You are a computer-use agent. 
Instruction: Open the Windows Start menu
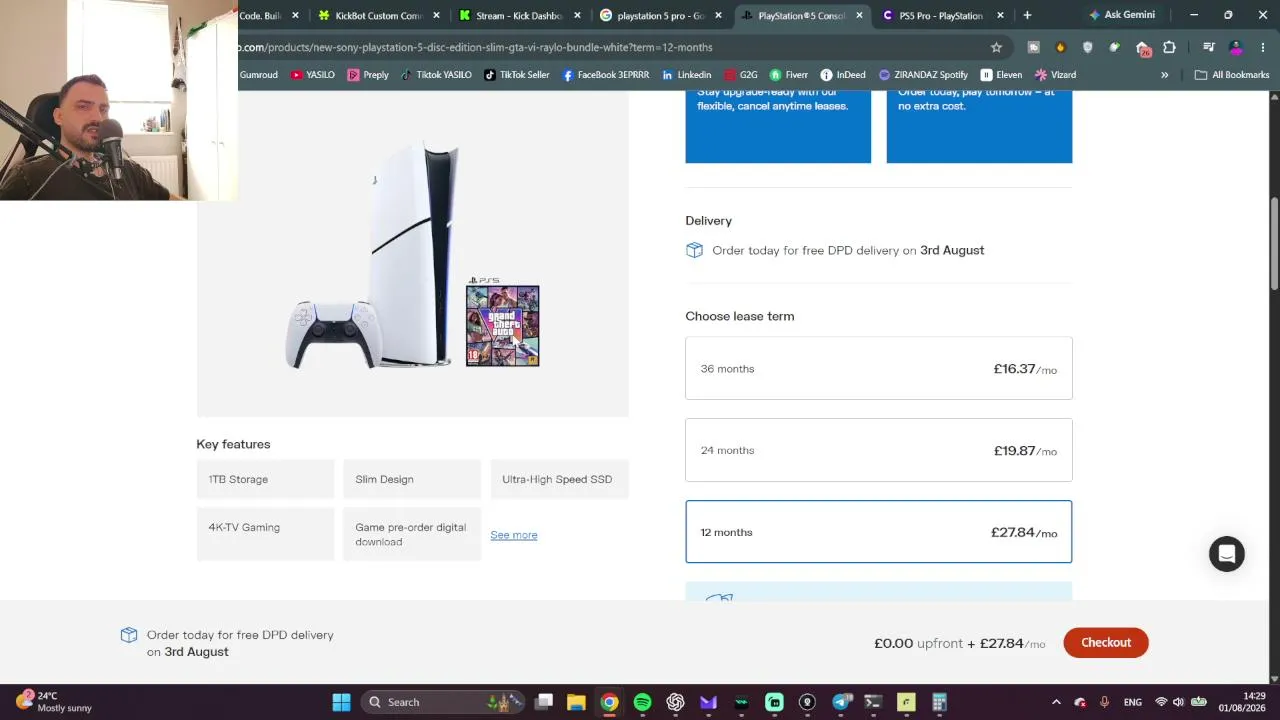coord(341,702)
